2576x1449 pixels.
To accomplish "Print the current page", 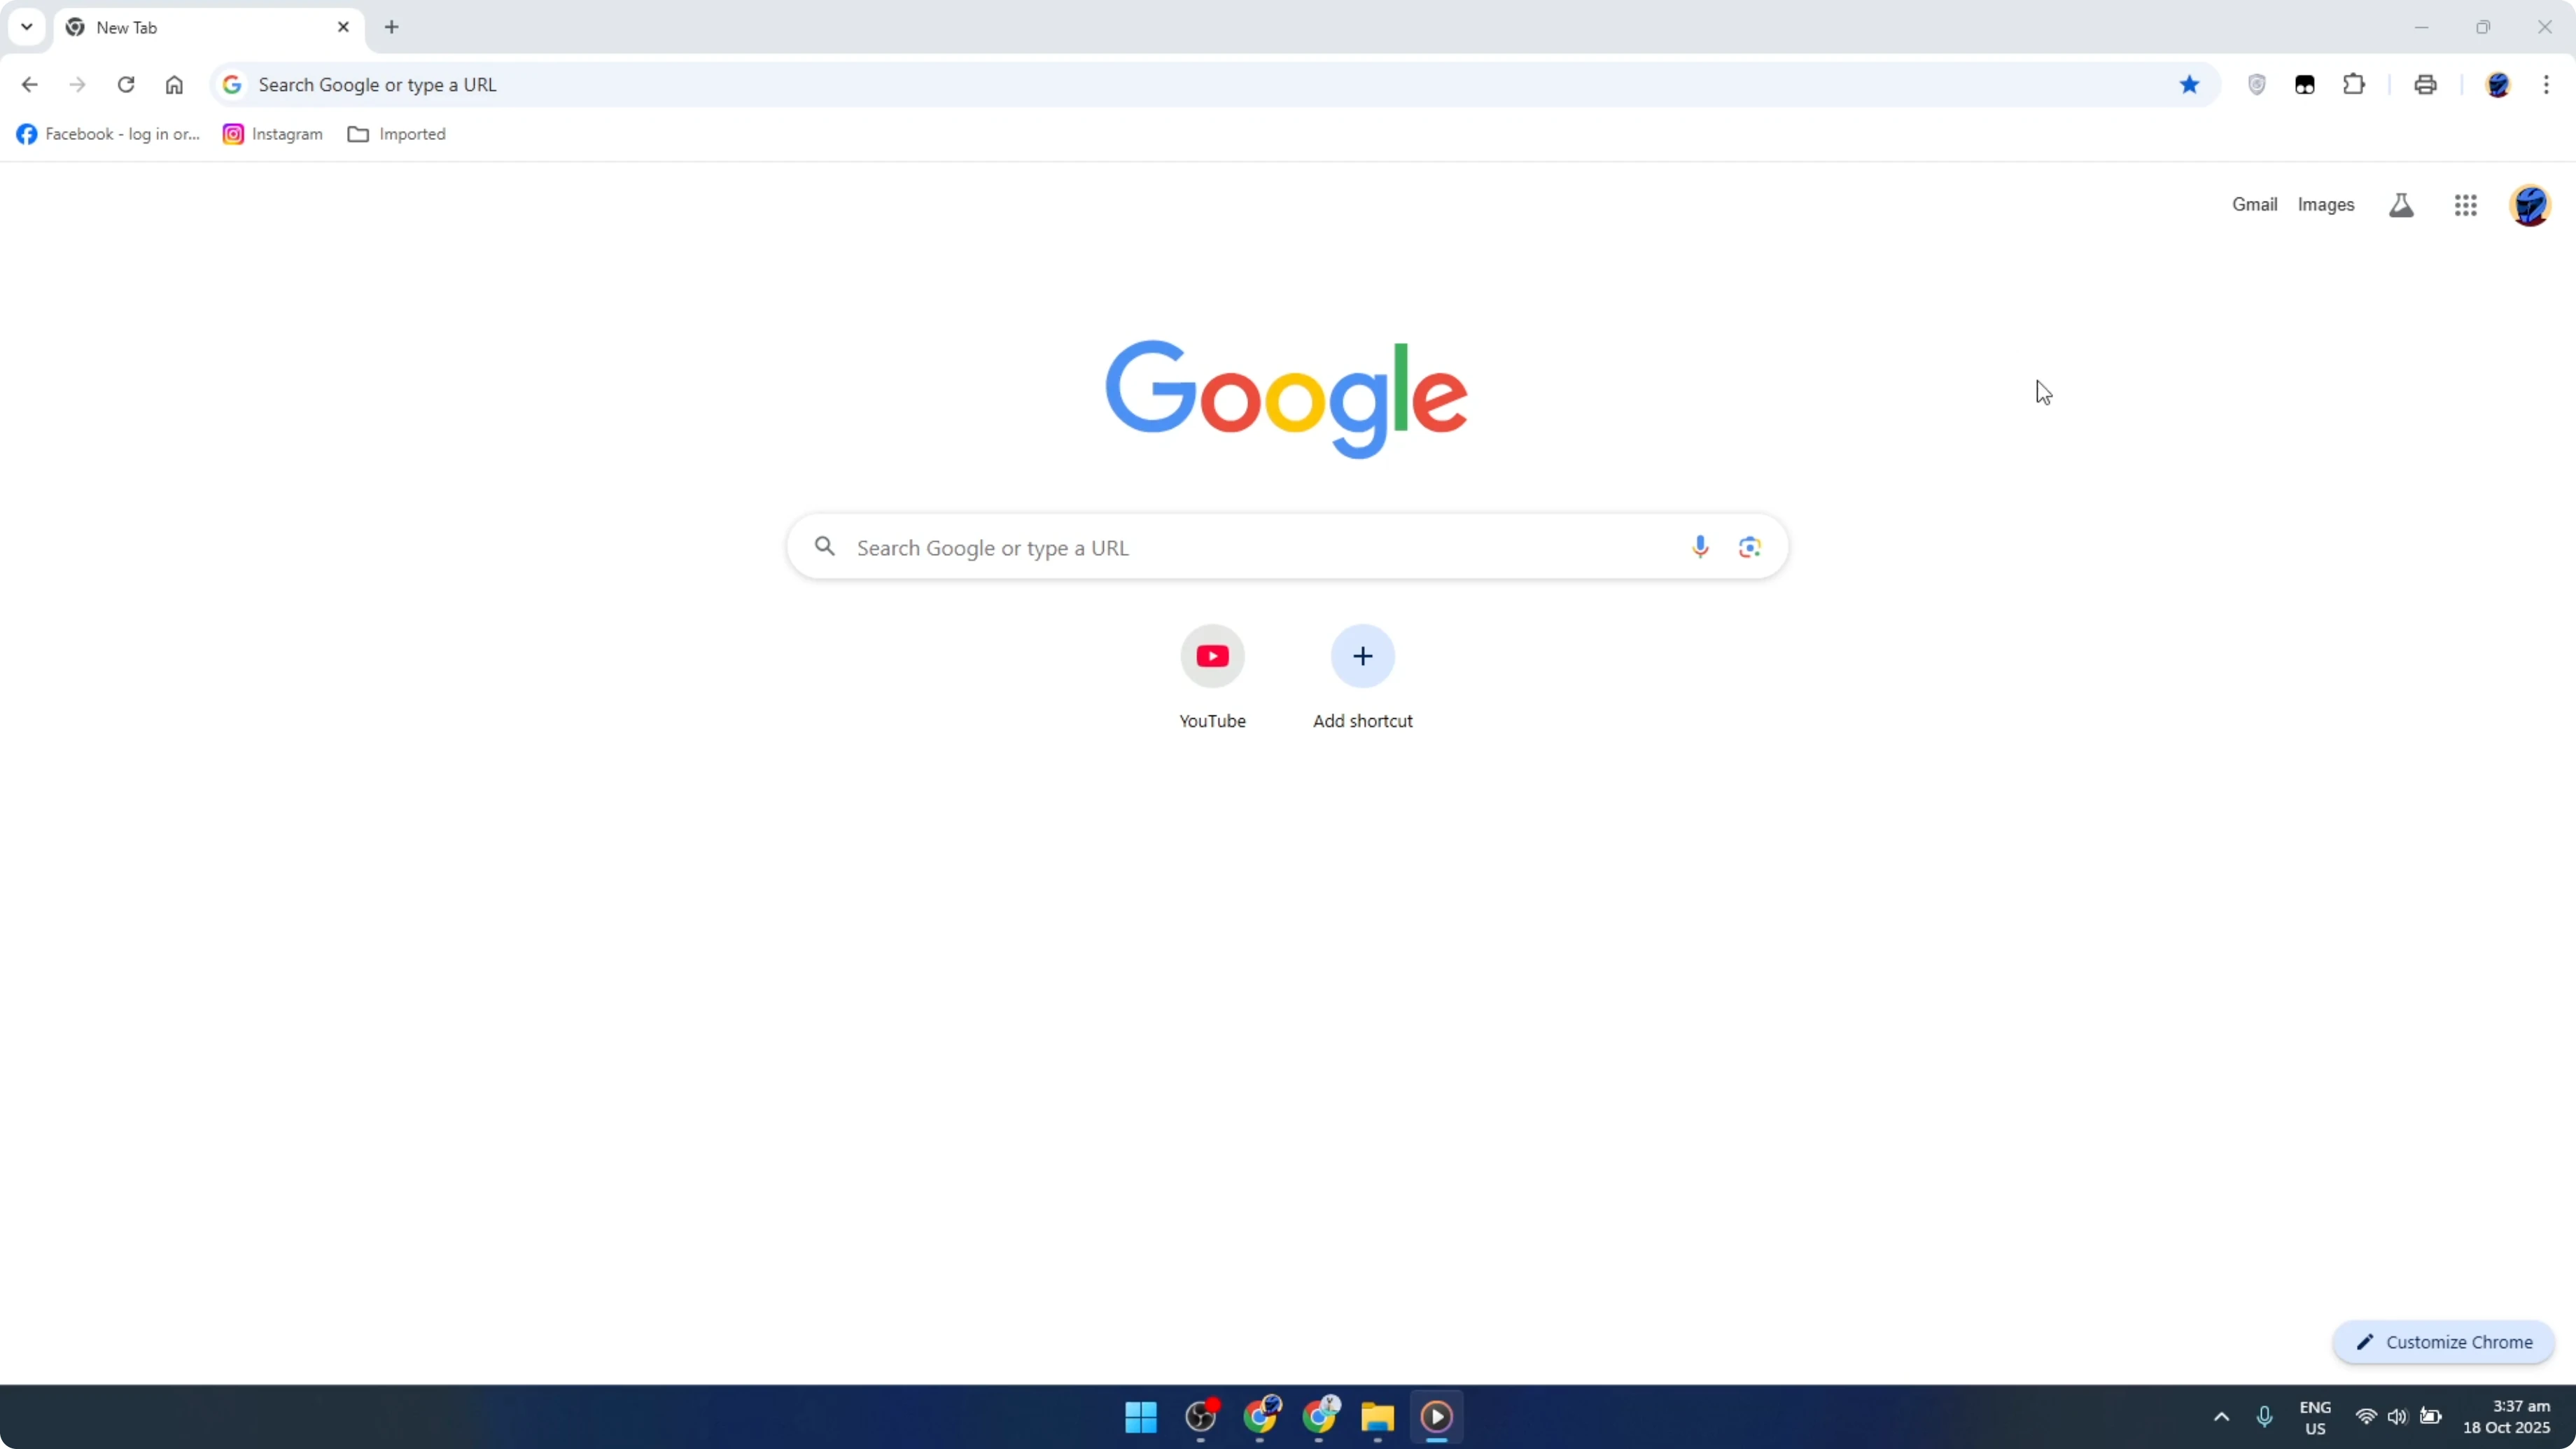I will click(x=2426, y=85).
